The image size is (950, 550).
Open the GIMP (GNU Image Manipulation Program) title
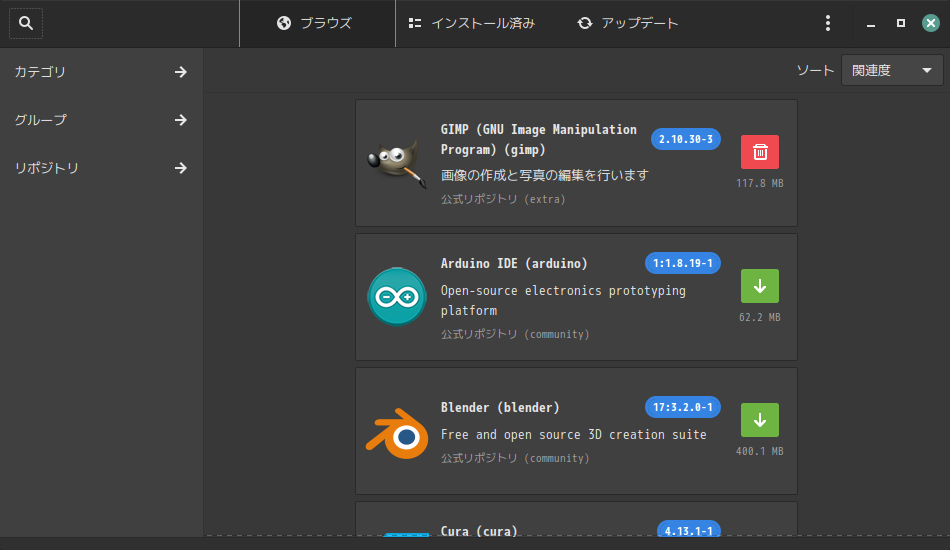tap(539, 139)
